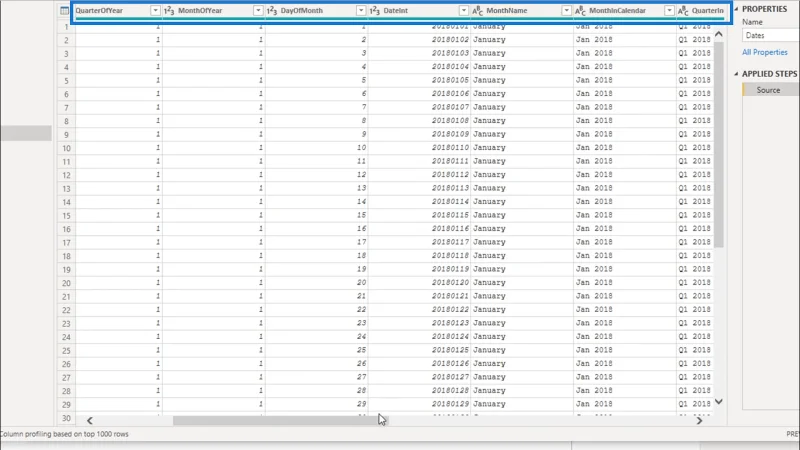The width and height of the screenshot is (800, 450).
Task: Collapse the Applied Steps section
Action: tap(736, 74)
